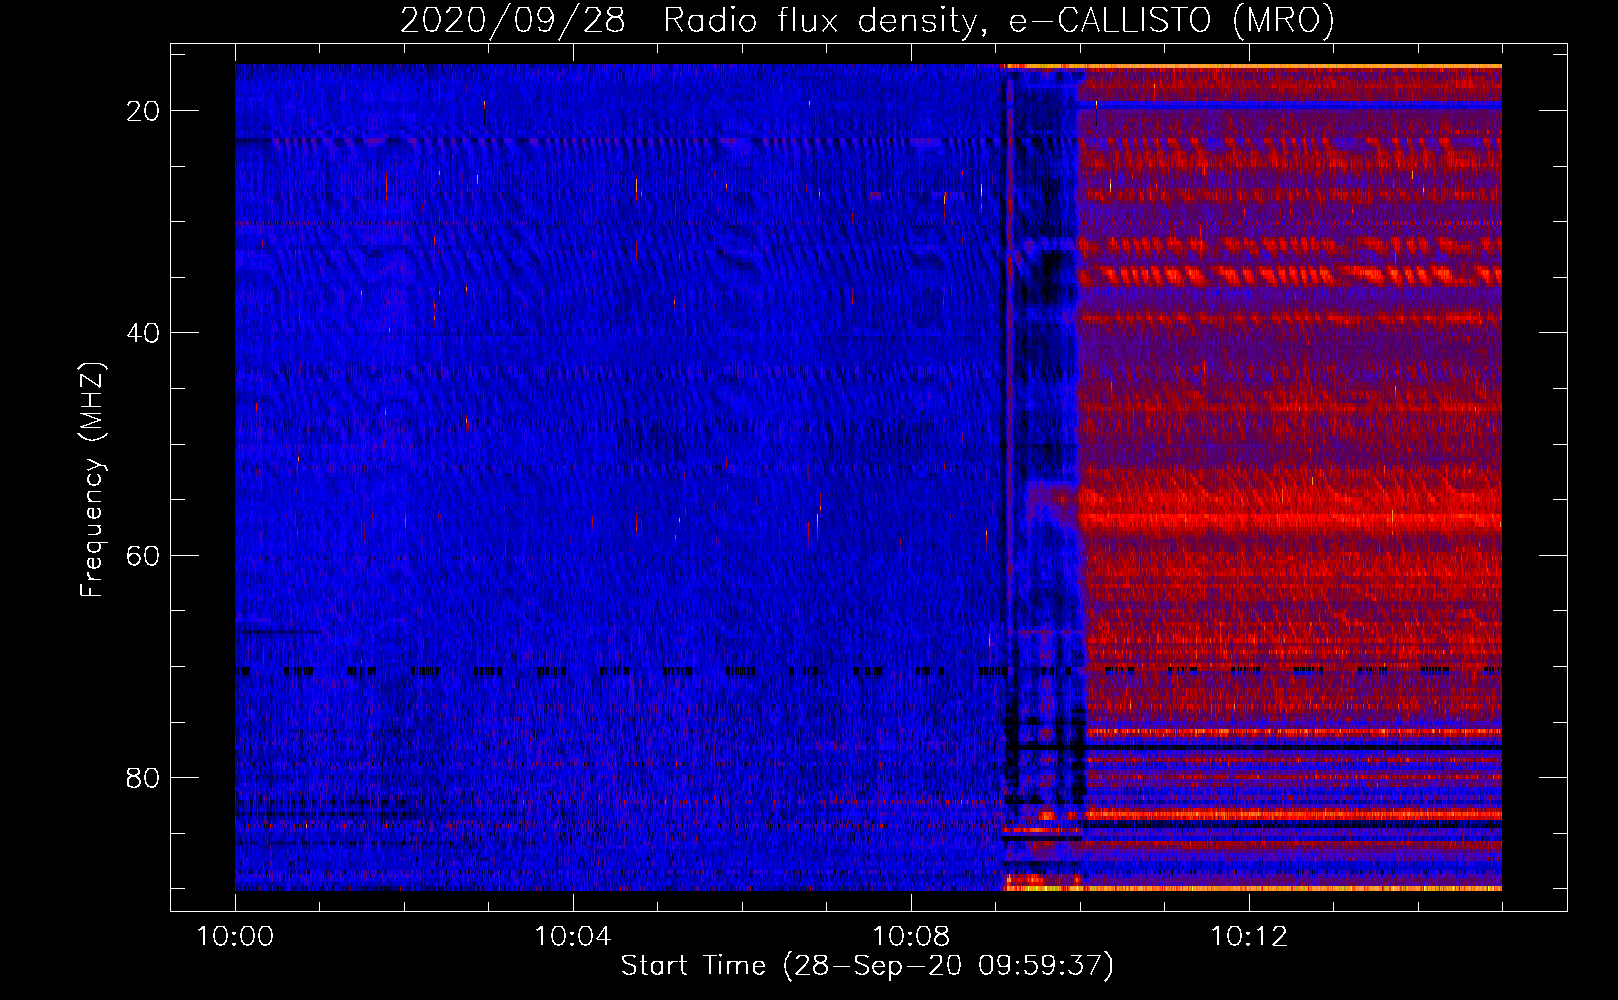Click the 60 MHz frequency tick label
1618x1000 pixels.
point(143,555)
